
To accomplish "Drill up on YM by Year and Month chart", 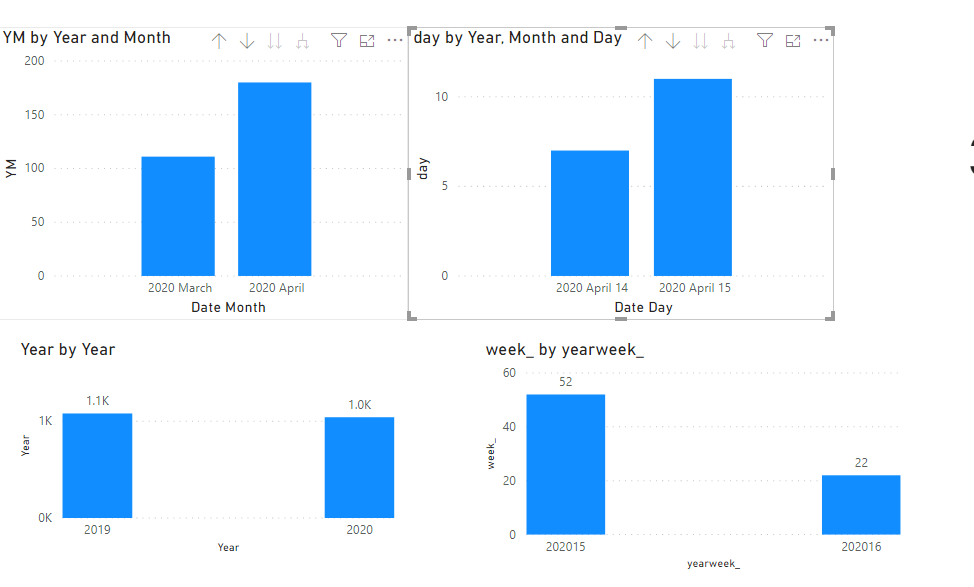I will pyautogui.click(x=219, y=41).
